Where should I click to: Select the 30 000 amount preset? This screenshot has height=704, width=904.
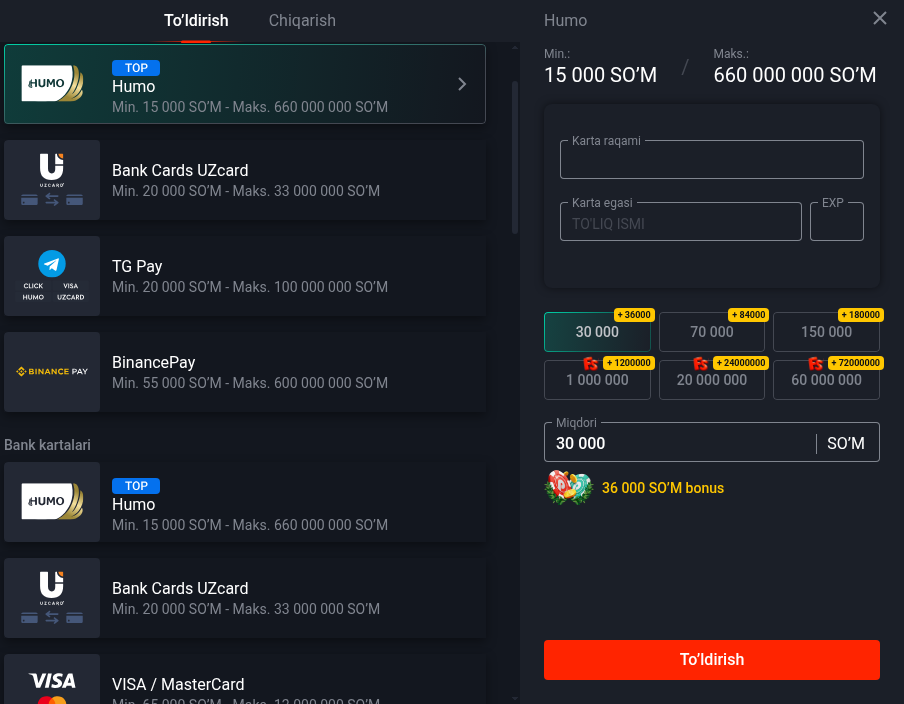pos(597,332)
